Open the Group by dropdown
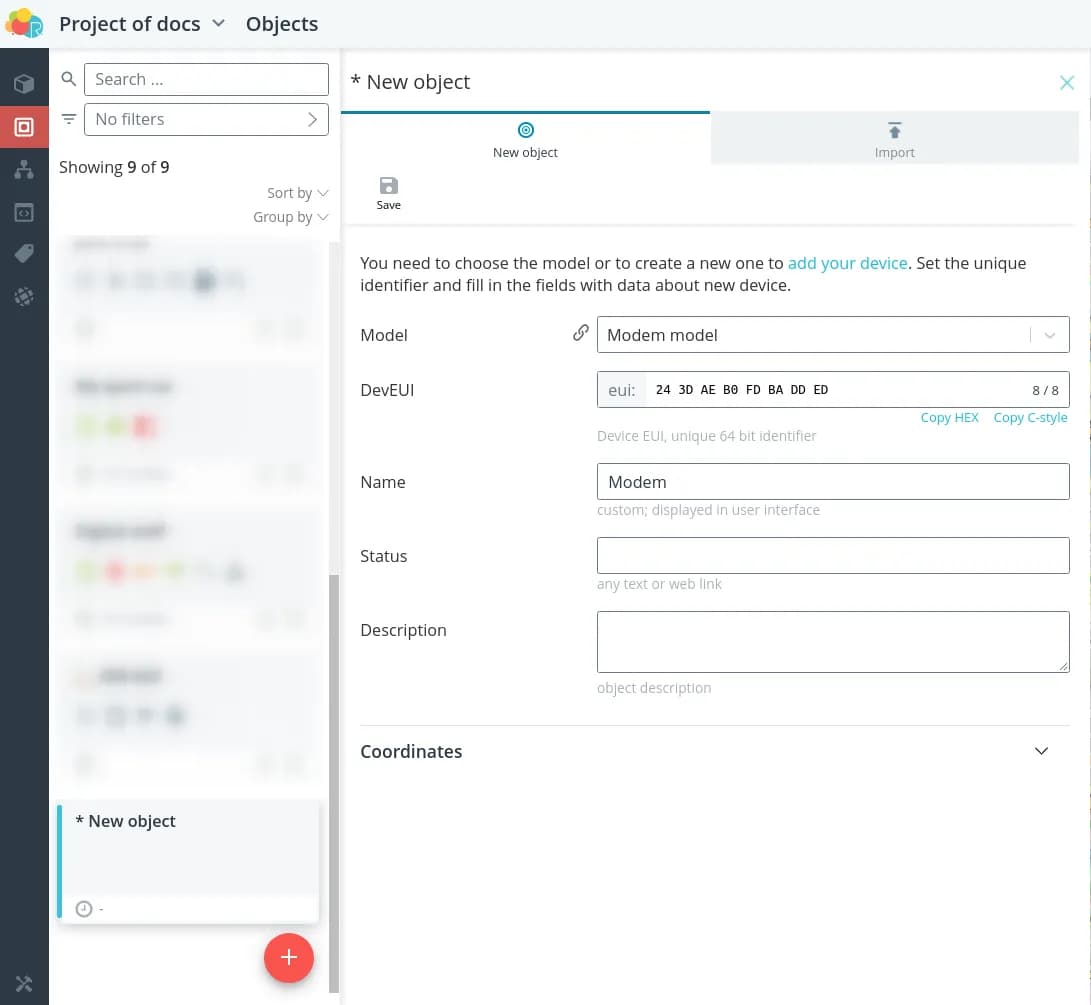Screen dimensions: 1091x1005 (290, 217)
